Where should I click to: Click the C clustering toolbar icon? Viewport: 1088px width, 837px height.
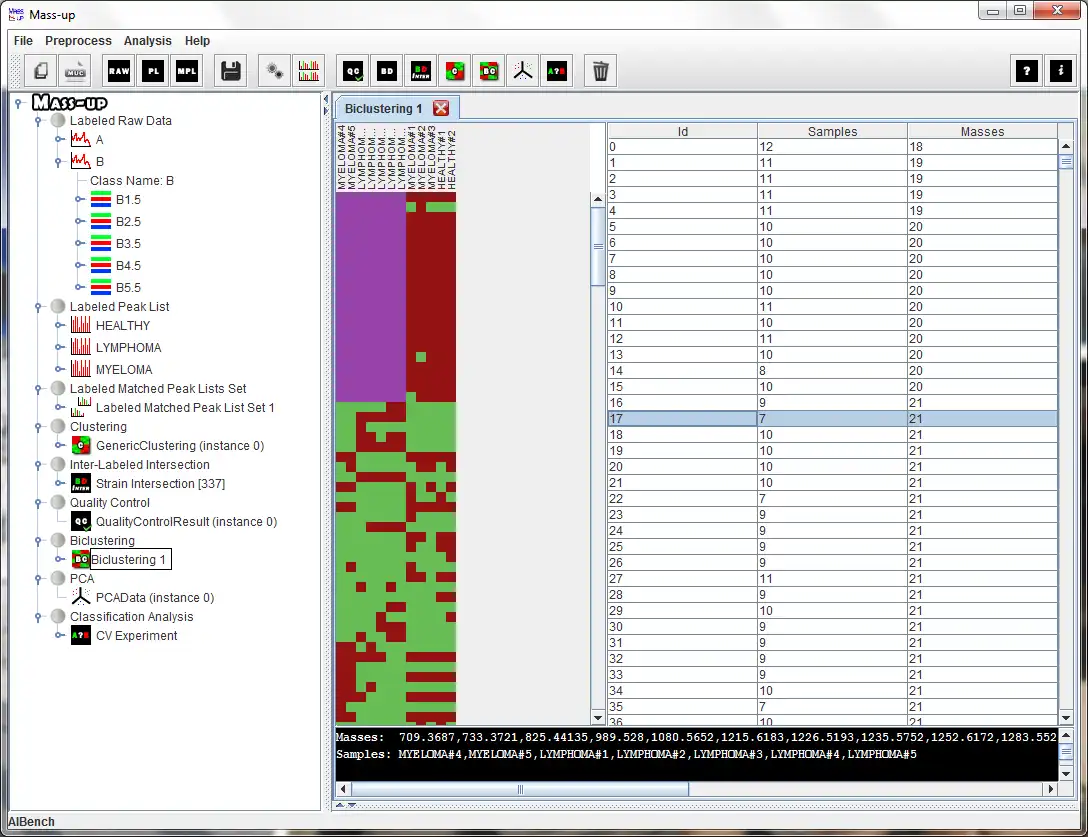pos(454,71)
